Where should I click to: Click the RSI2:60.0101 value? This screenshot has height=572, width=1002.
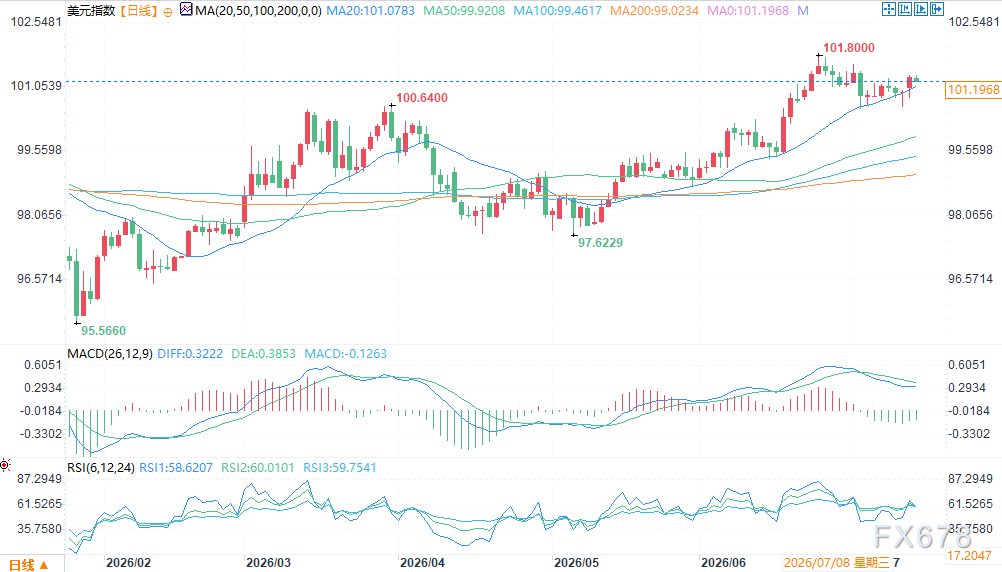tap(258, 468)
